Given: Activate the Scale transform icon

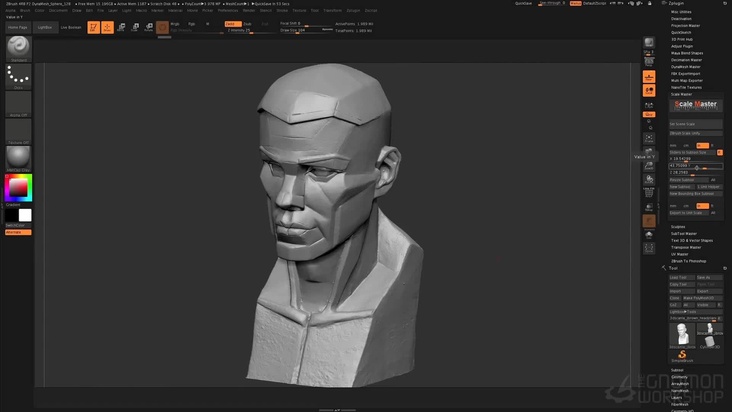Looking at the screenshot, I should coord(135,28).
